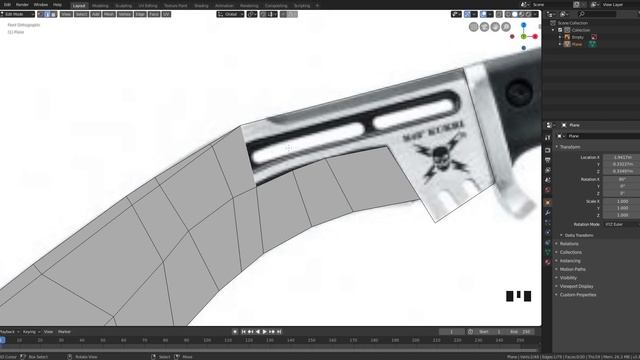
Task: Open the Output properties tab
Action: point(548,160)
